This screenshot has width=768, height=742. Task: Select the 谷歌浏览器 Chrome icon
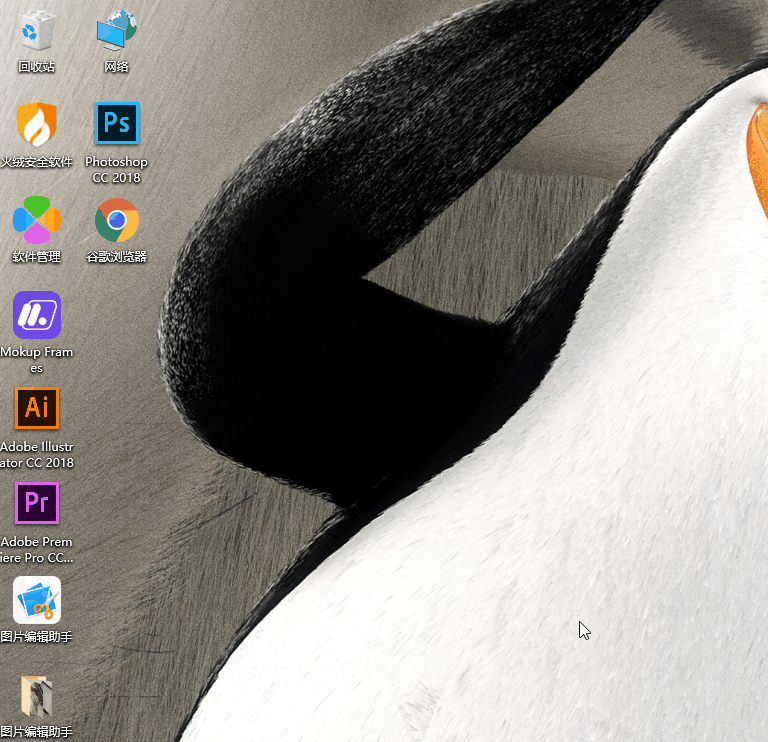117,220
